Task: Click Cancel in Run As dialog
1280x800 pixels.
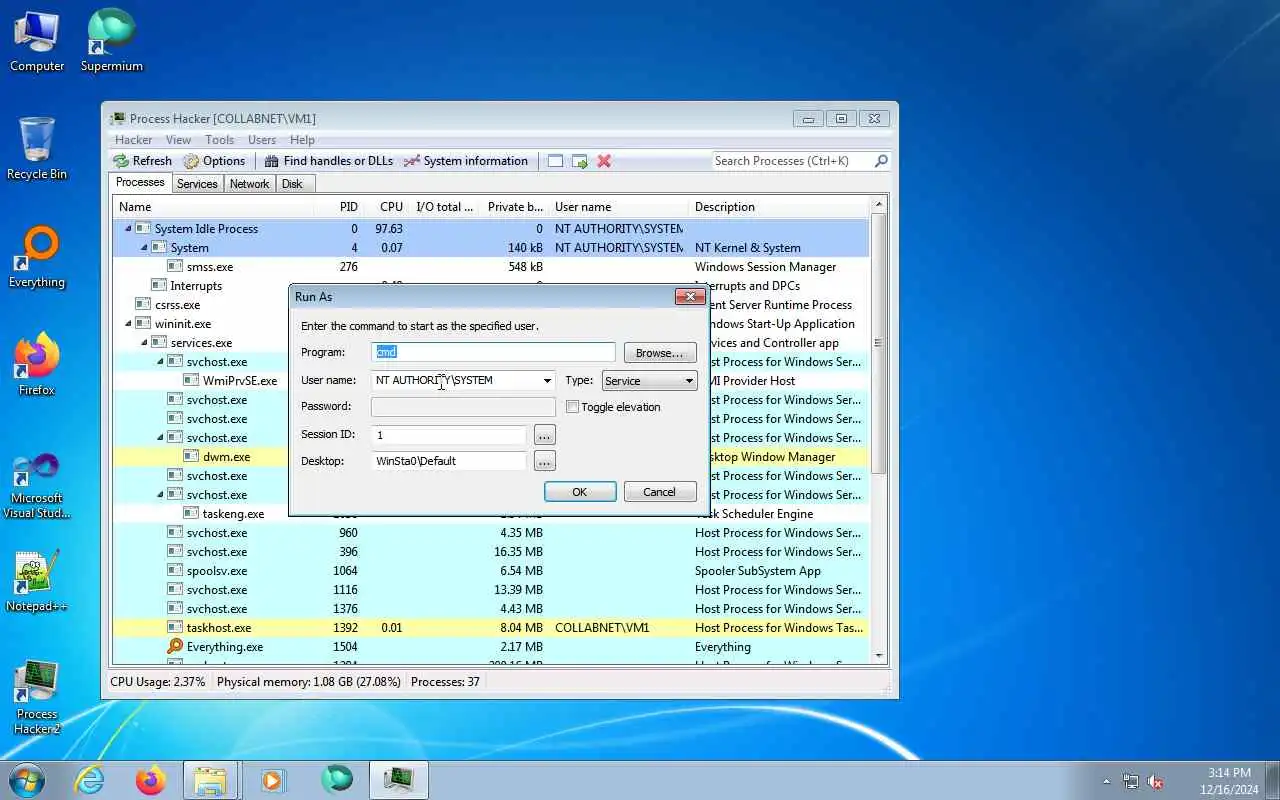Action: coord(659,492)
